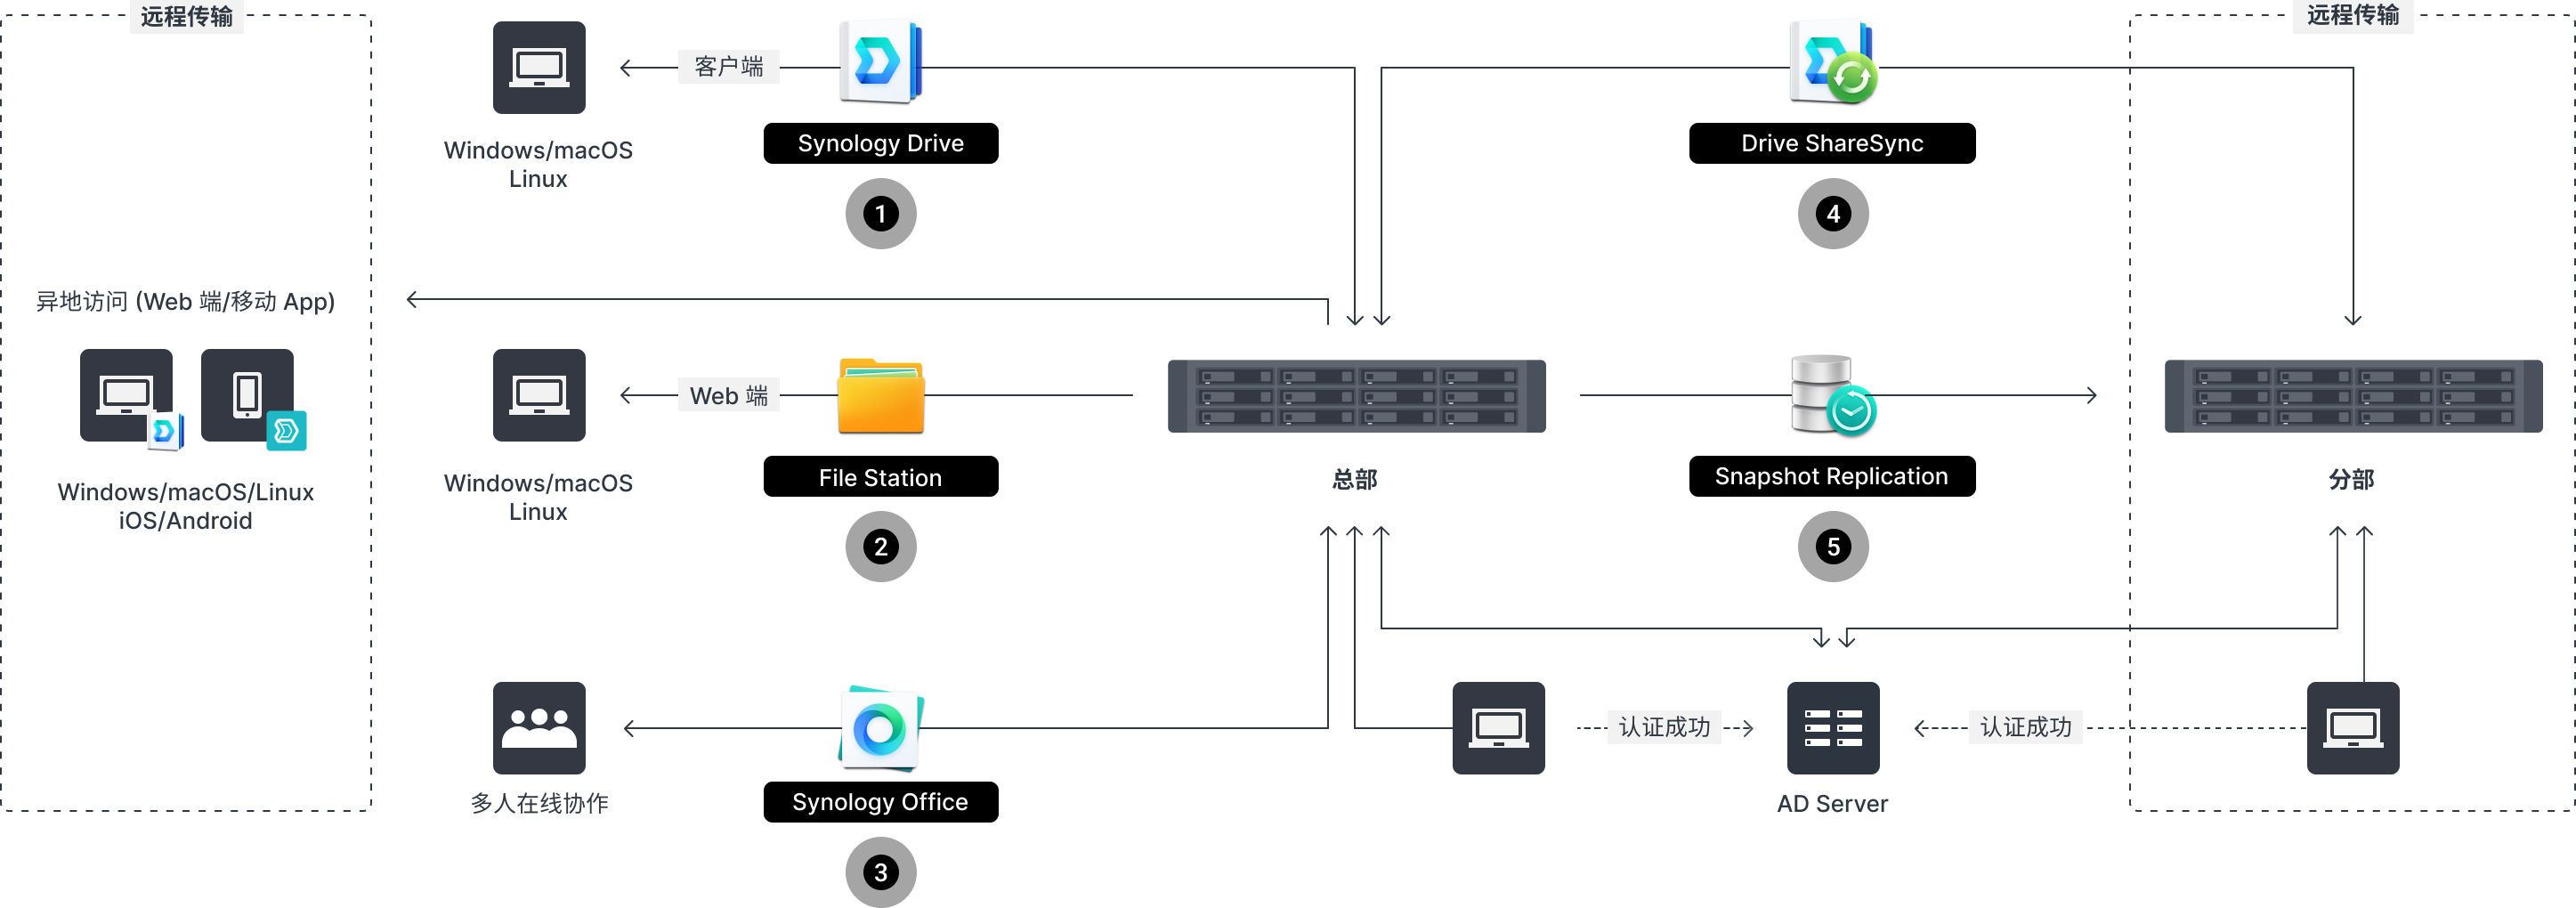This screenshot has width=2576, height=908.
Task: Select the Drive ShareSync icon
Action: 1832,62
